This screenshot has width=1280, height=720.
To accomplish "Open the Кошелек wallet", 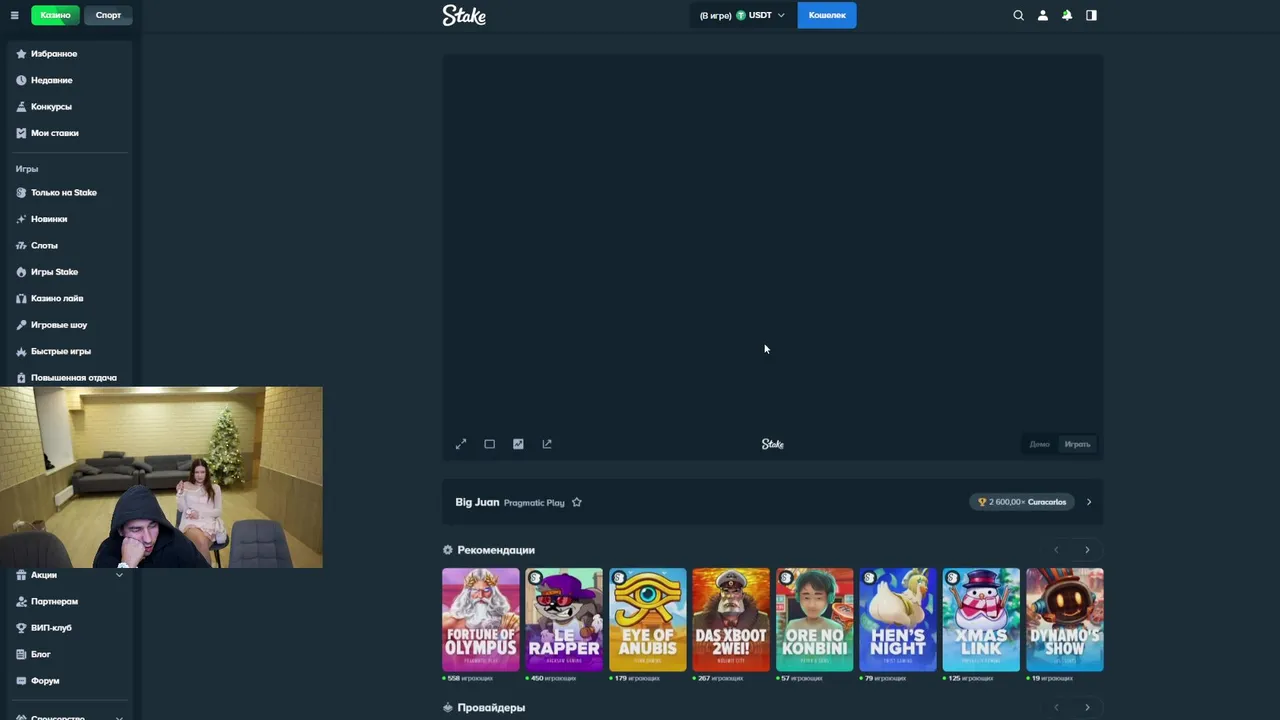I will (x=827, y=15).
